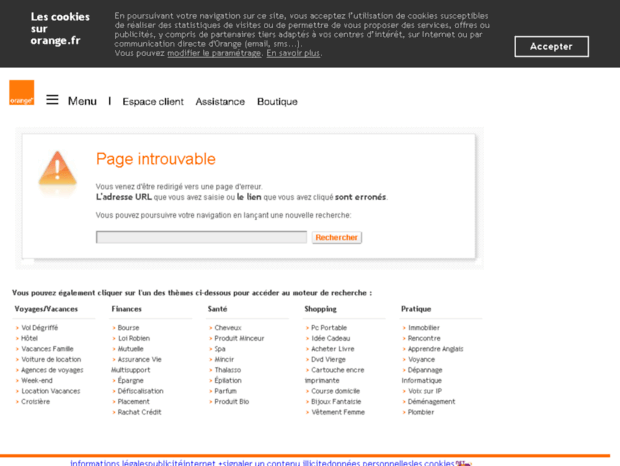Open Dvd Vierge
Screen dimensions: 620x466
coord(328,359)
